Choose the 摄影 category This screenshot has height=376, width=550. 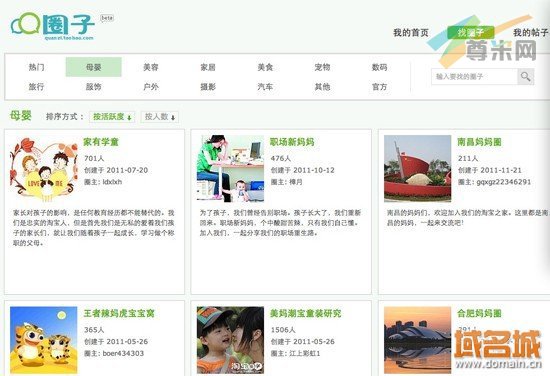click(x=208, y=87)
